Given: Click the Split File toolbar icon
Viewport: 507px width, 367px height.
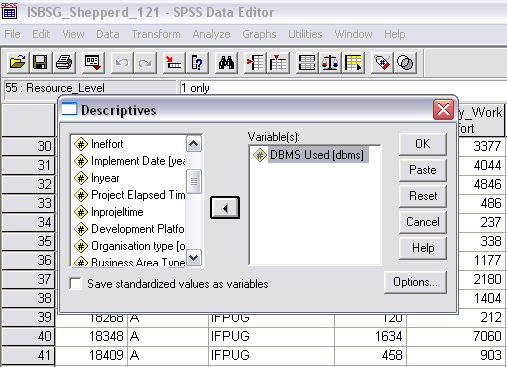Looking at the screenshot, I should [307, 62].
